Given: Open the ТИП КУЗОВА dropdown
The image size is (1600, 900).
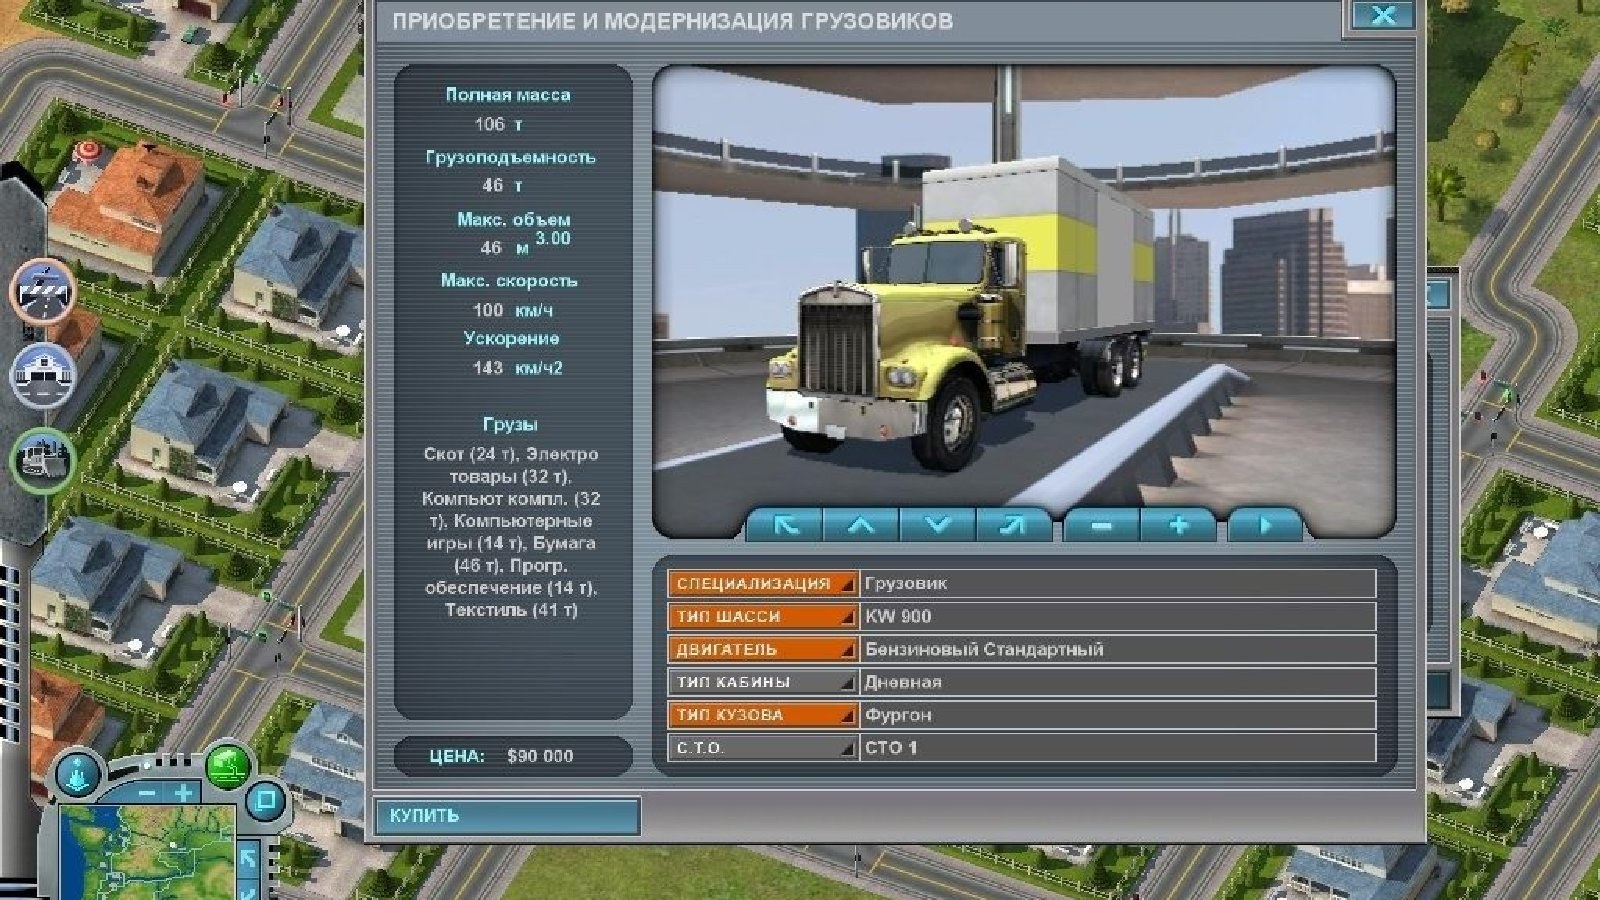Looking at the screenshot, I should 763,715.
